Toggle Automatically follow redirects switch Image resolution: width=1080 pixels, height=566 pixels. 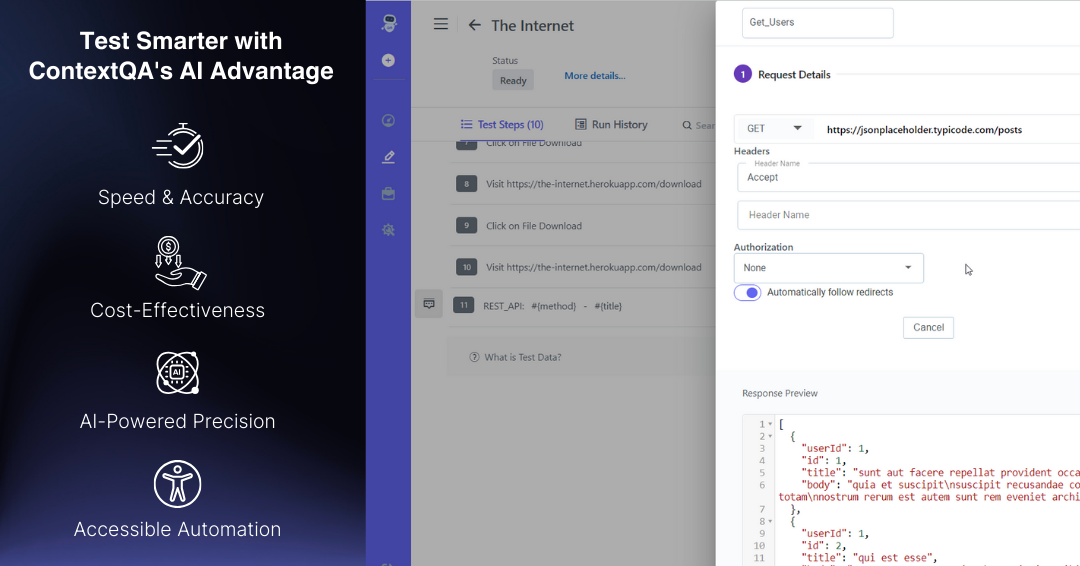point(747,293)
